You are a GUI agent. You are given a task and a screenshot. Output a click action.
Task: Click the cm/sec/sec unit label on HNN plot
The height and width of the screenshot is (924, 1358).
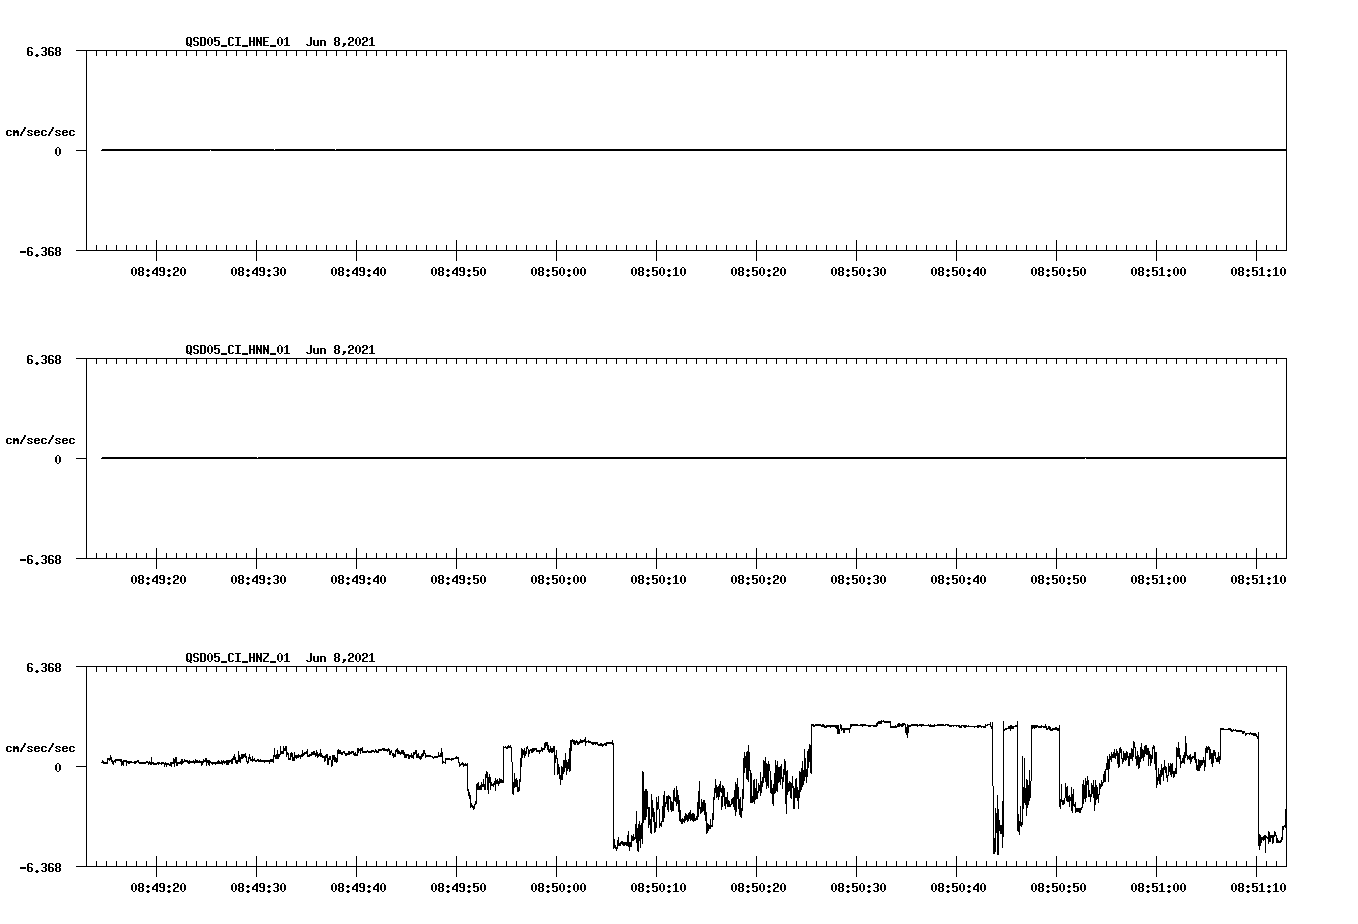click(x=40, y=440)
